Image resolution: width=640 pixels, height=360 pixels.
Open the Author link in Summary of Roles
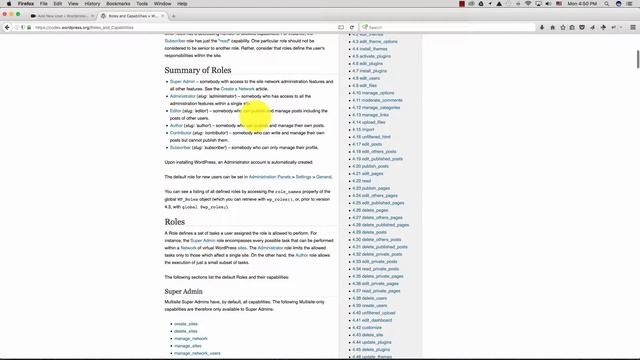(176, 126)
